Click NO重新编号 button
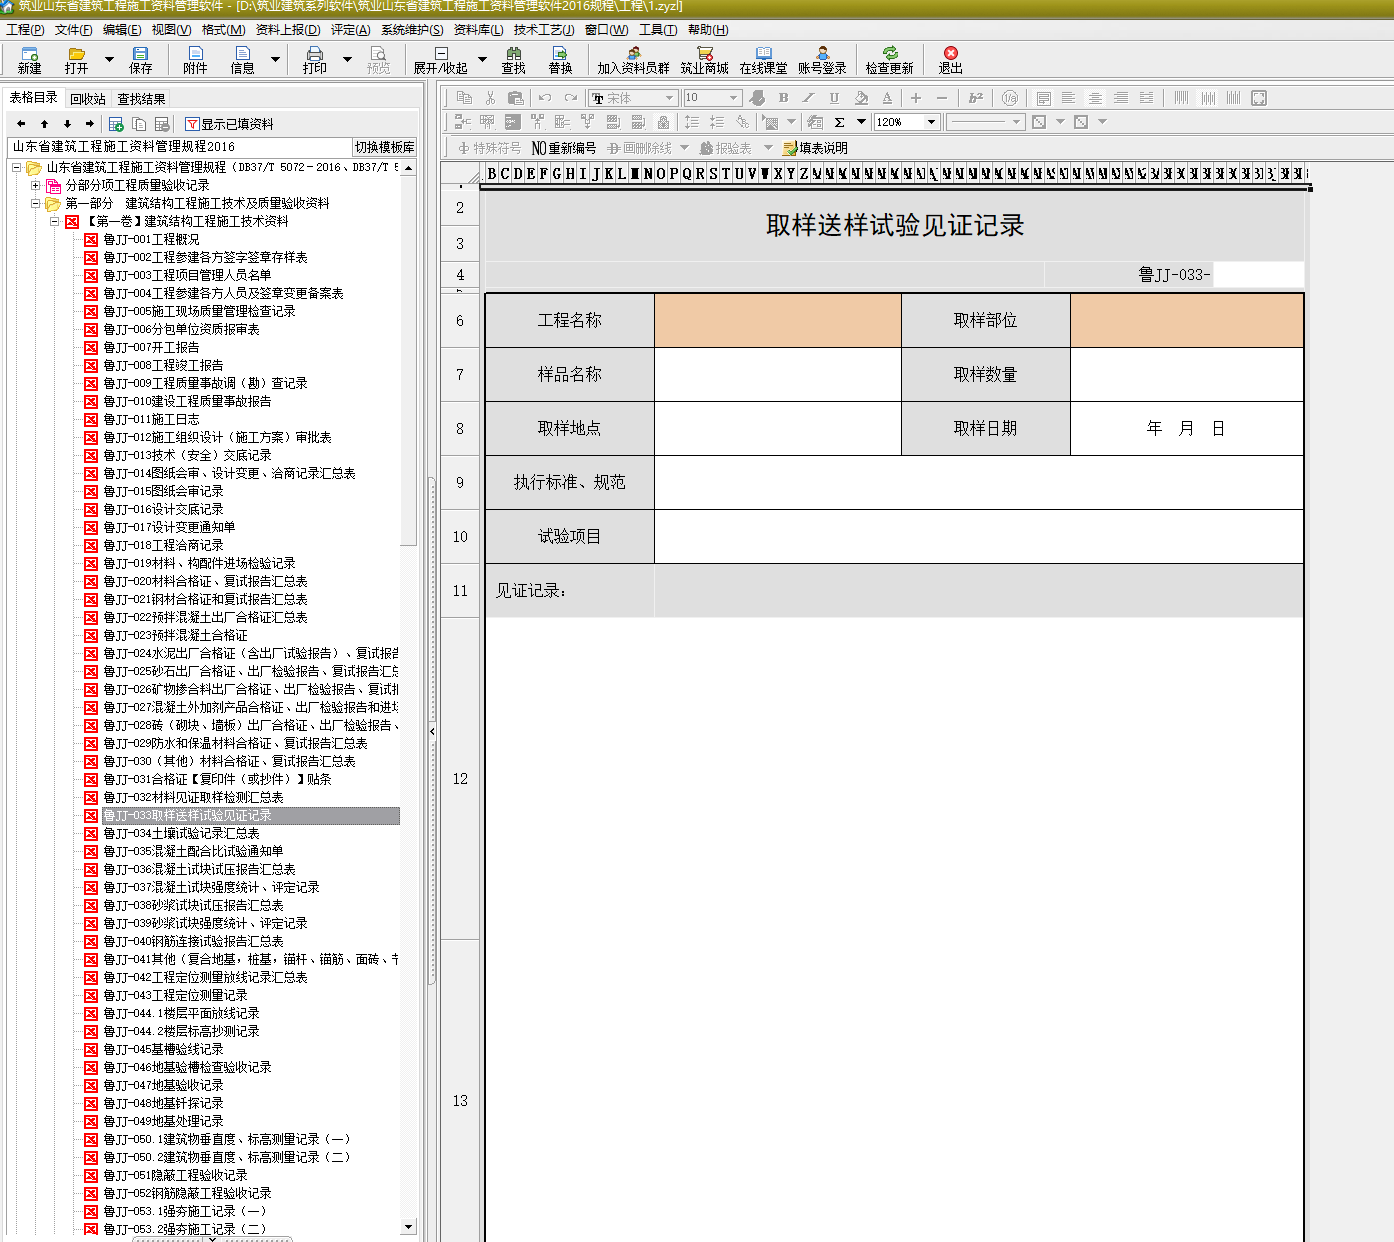Viewport: 1394px width, 1242px height. (564, 148)
